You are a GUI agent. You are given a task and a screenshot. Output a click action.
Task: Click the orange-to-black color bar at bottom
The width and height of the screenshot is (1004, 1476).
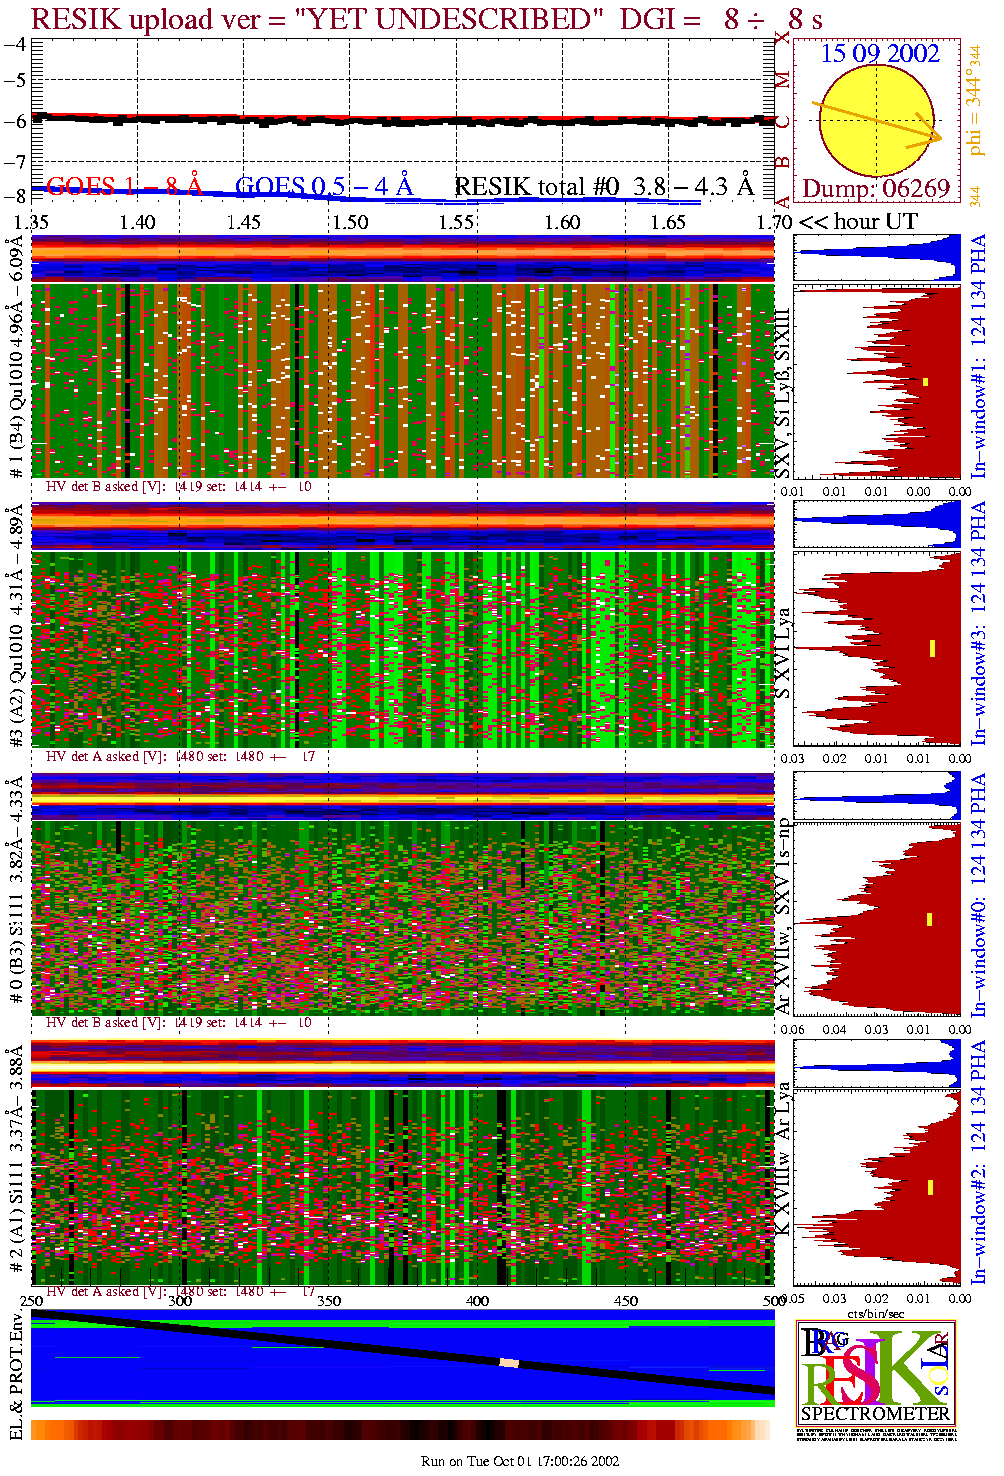coord(402,1429)
